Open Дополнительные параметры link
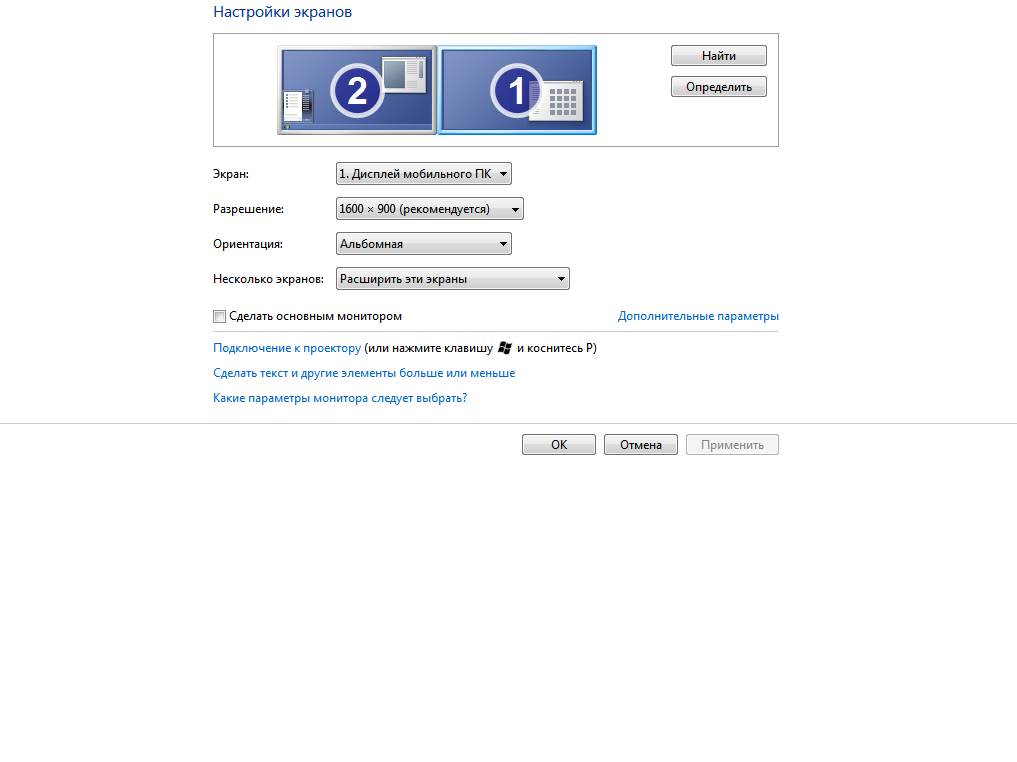This screenshot has height=762, width=1017. 698,316
